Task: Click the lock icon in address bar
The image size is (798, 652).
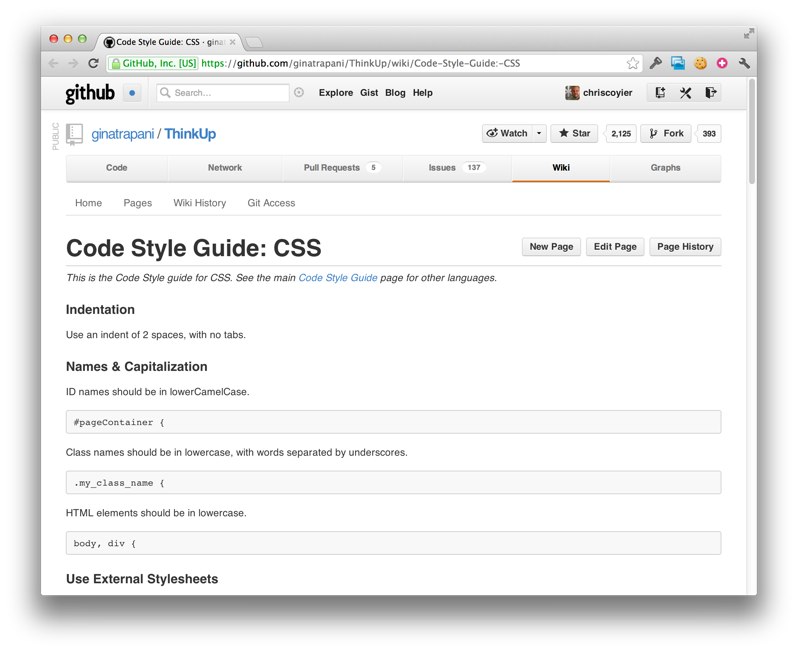Action: point(116,64)
